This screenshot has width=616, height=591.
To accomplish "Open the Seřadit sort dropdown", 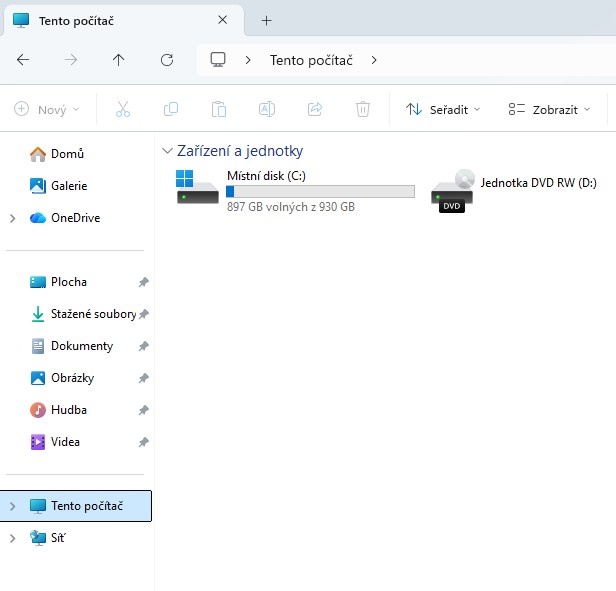I will tap(443, 109).
